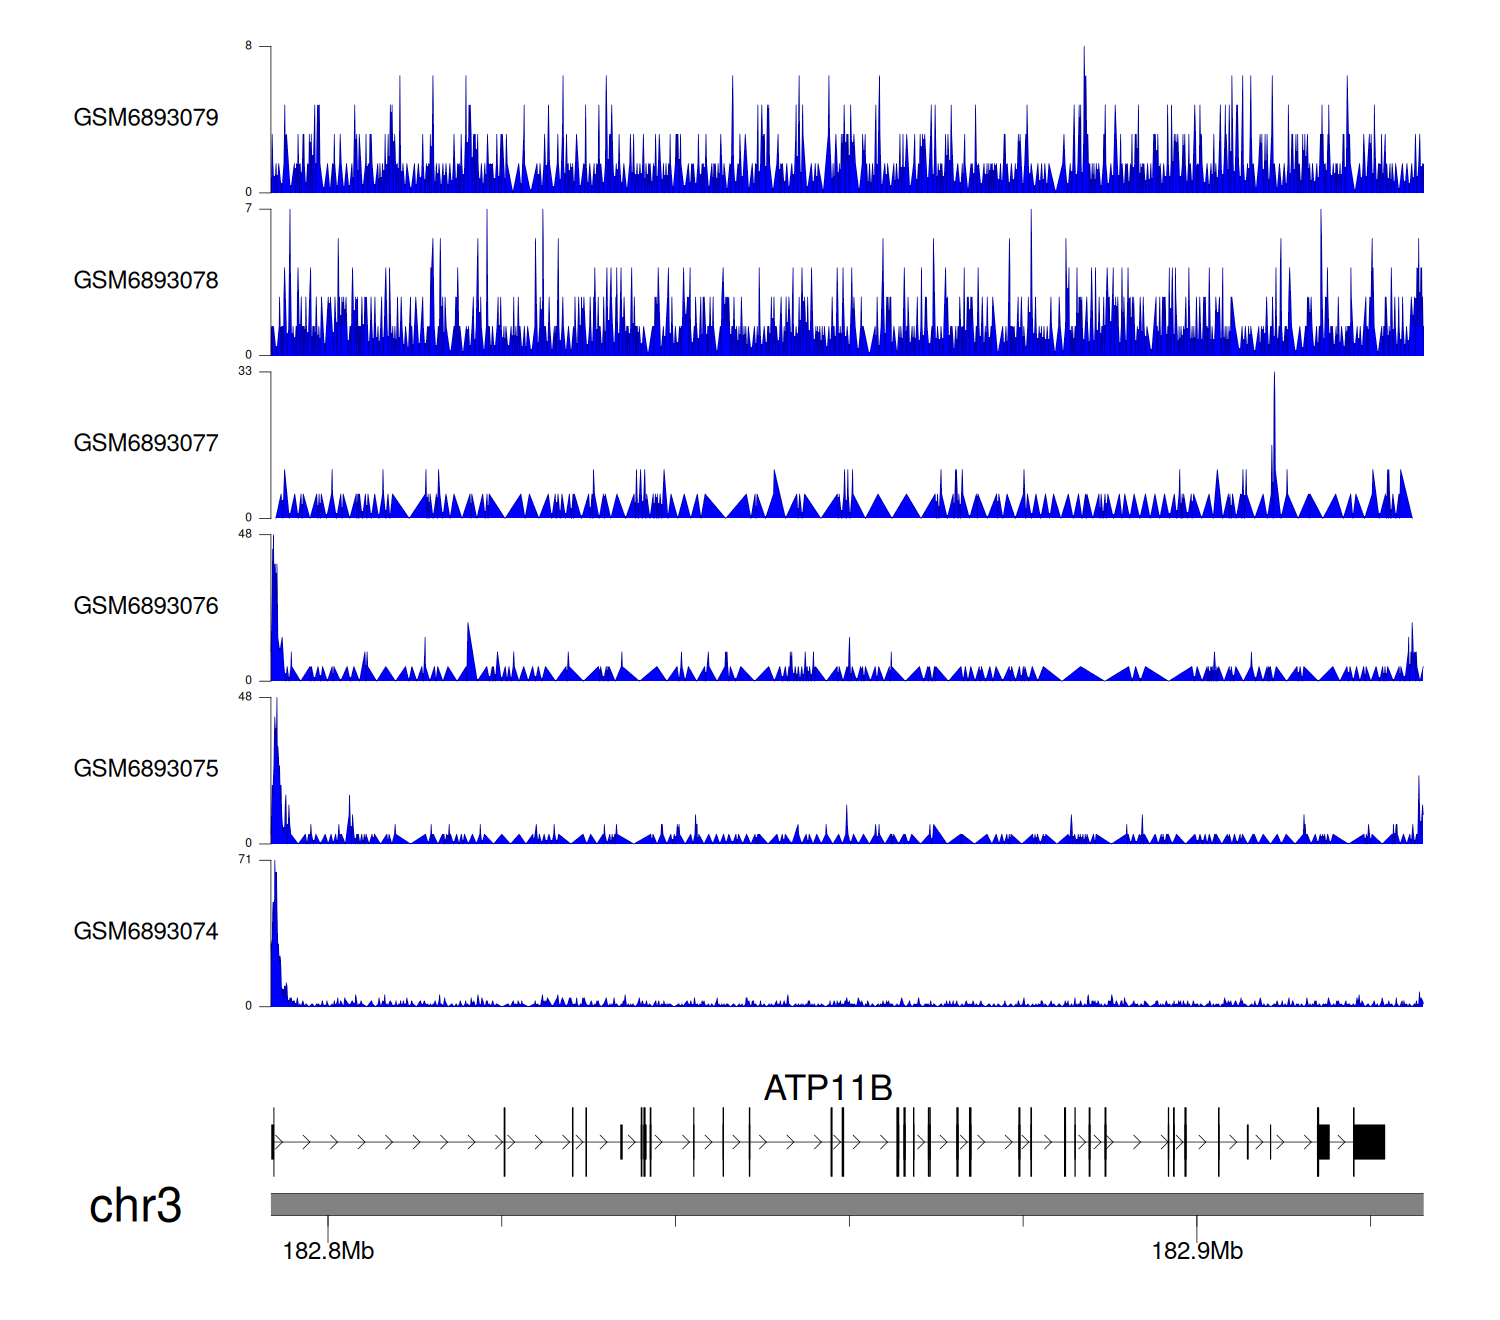Screen dimensions: 1500x1320
Task: Click the chr3 chromosome label
Action: tap(135, 1205)
